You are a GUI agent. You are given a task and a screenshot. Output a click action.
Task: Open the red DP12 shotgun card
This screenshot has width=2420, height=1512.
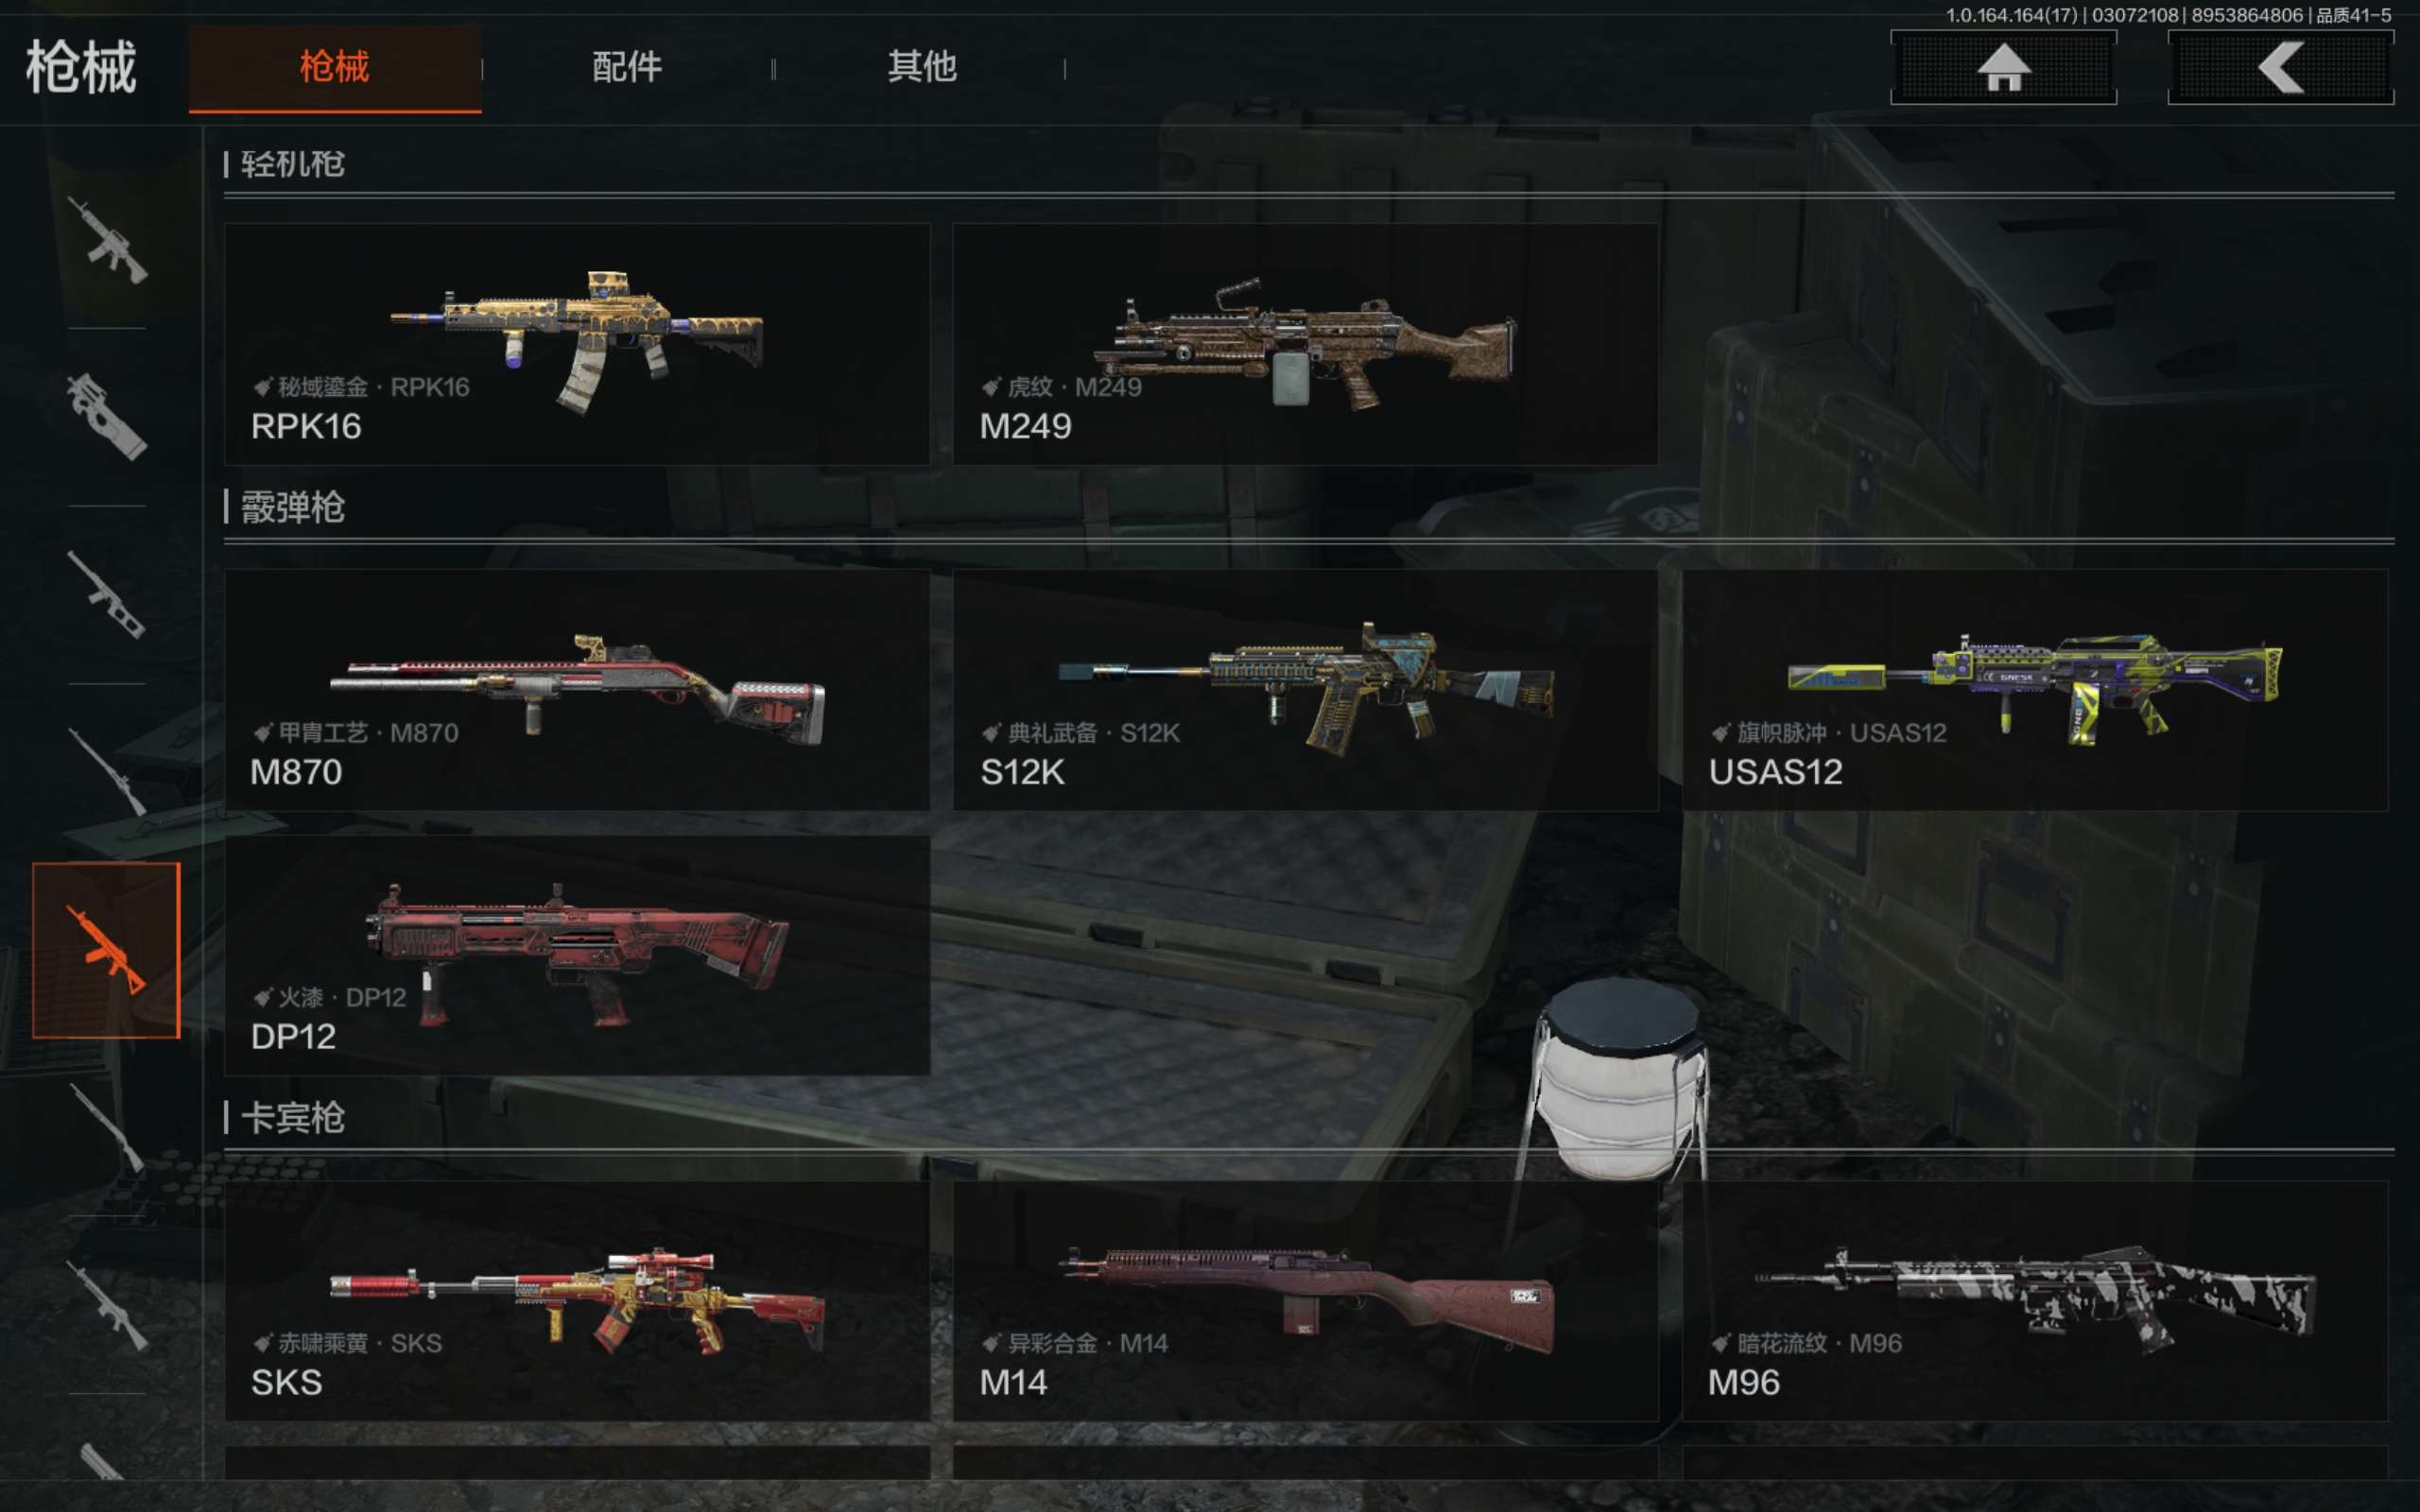tap(577, 956)
